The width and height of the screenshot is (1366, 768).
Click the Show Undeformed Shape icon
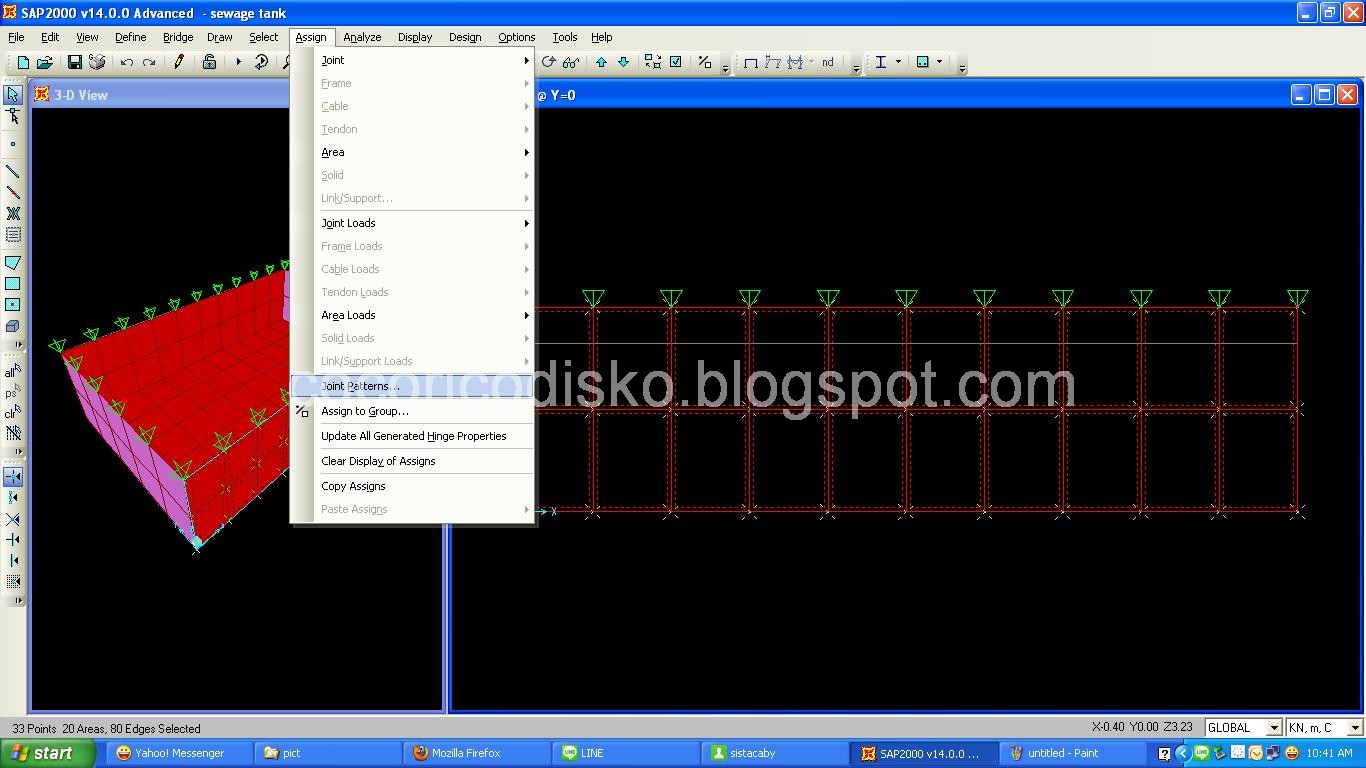(750, 62)
